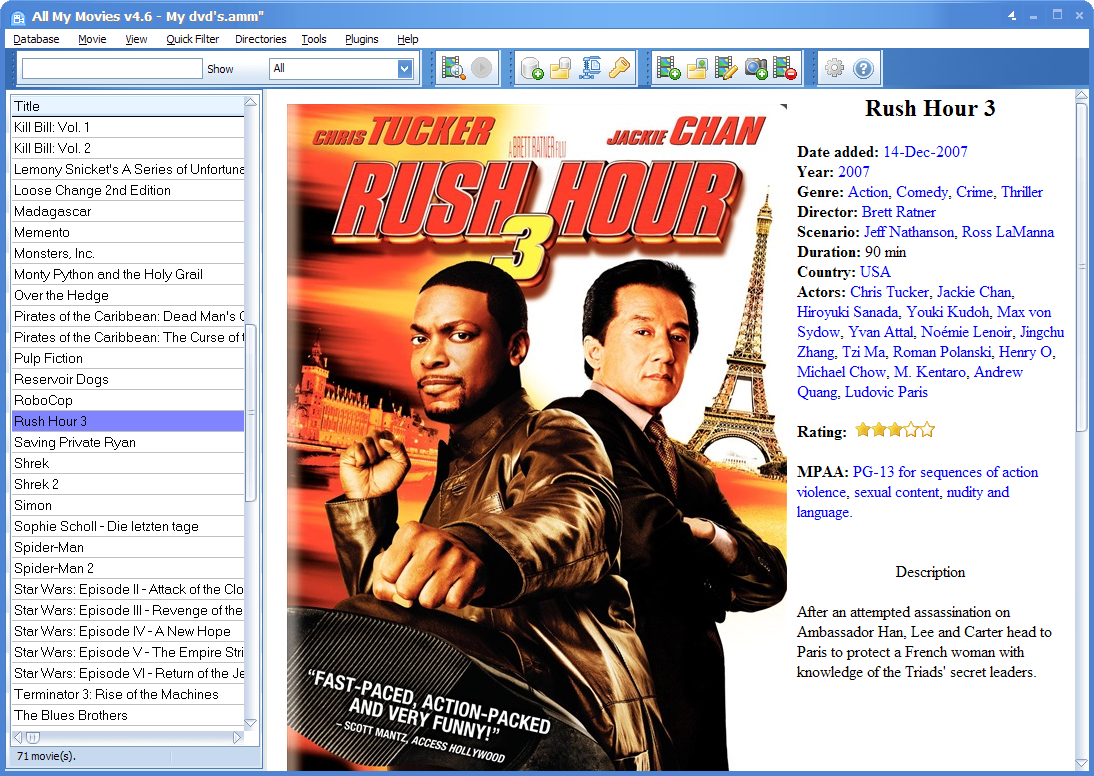Set database password via the key icon
The height and width of the screenshot is (776, 1094).
pyautogui.click(x=619, y=68)
